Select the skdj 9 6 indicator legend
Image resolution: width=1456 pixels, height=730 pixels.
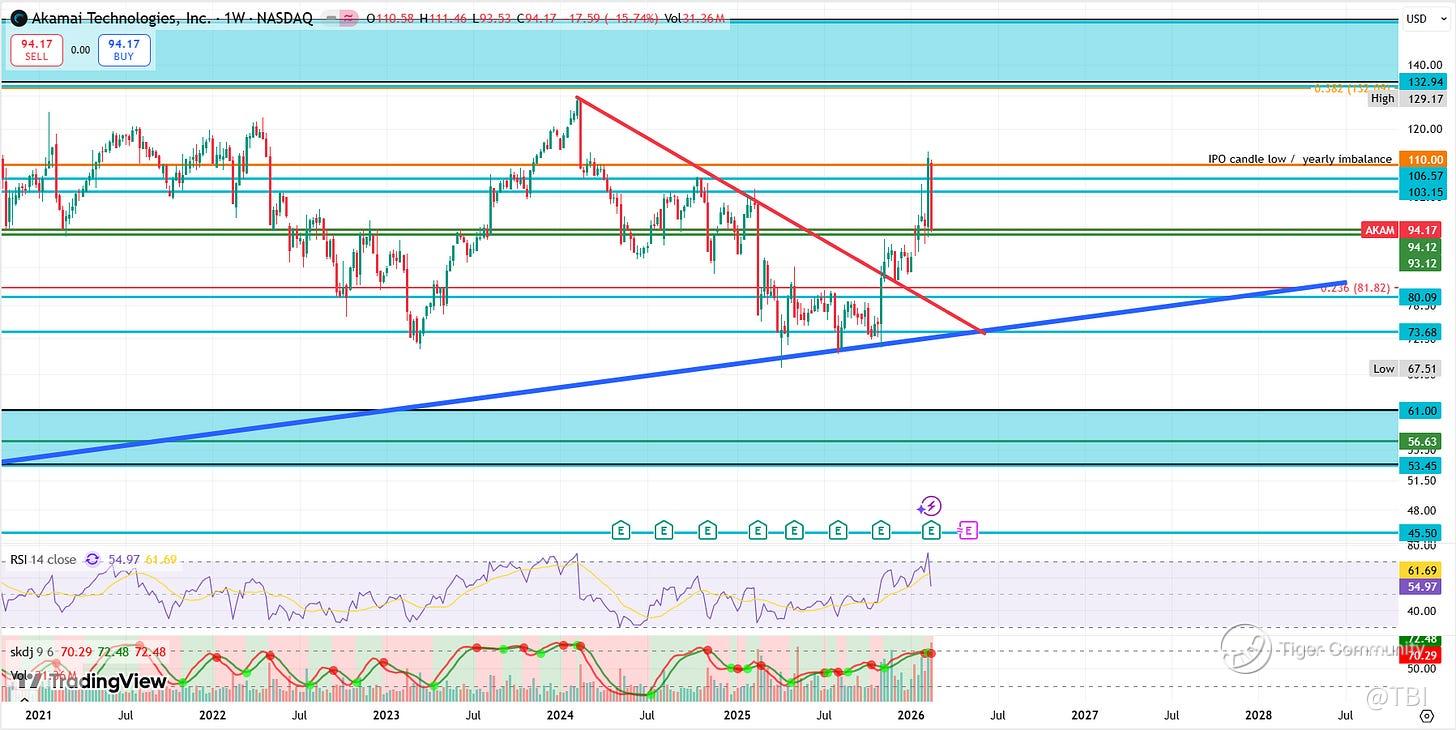32,652
